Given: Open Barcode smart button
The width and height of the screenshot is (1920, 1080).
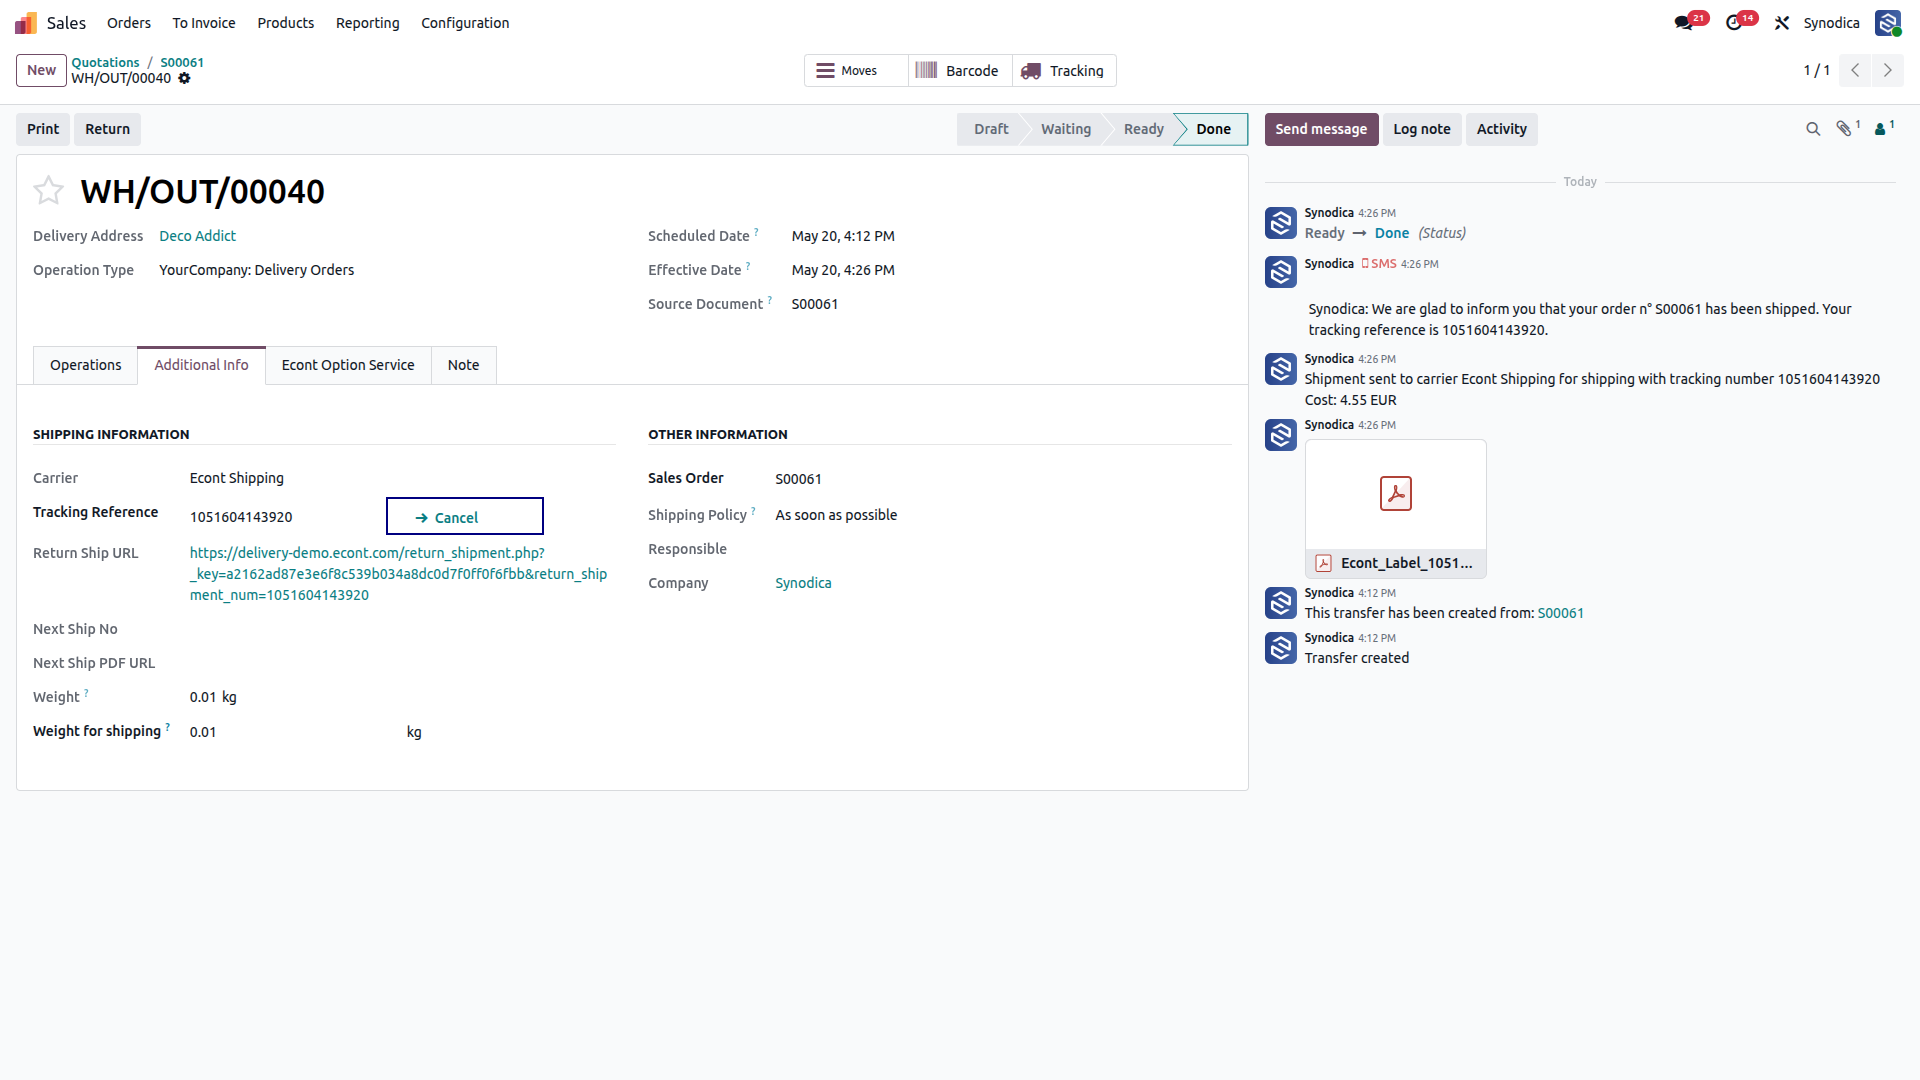Looking at the screenshot, I should point(960,71).
